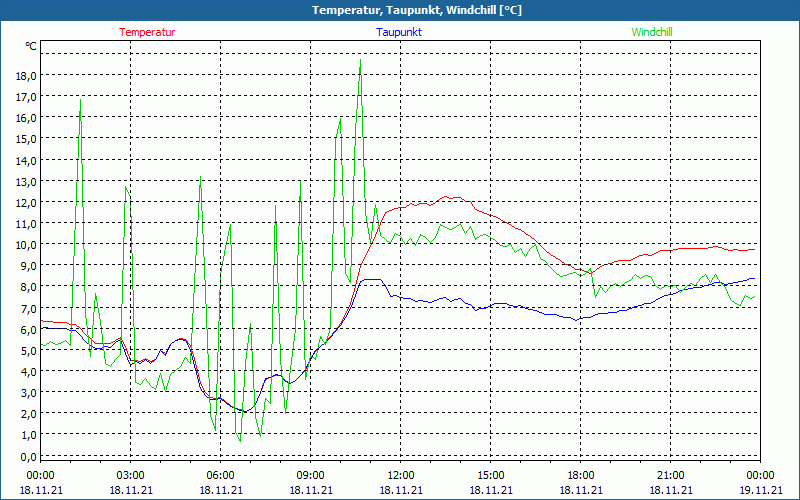The width and height of the screenshot is (800, 500).
Task: Click the '12:00' time label
Action: [x=401, y=476]
